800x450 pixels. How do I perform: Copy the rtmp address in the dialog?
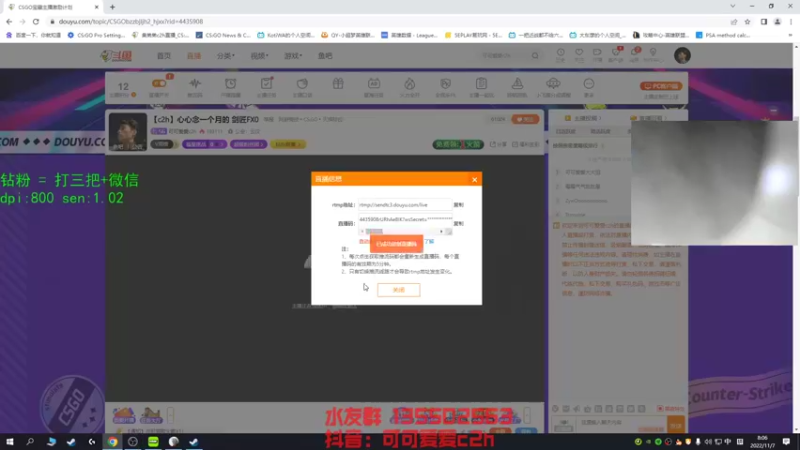[x=459, y=205]
